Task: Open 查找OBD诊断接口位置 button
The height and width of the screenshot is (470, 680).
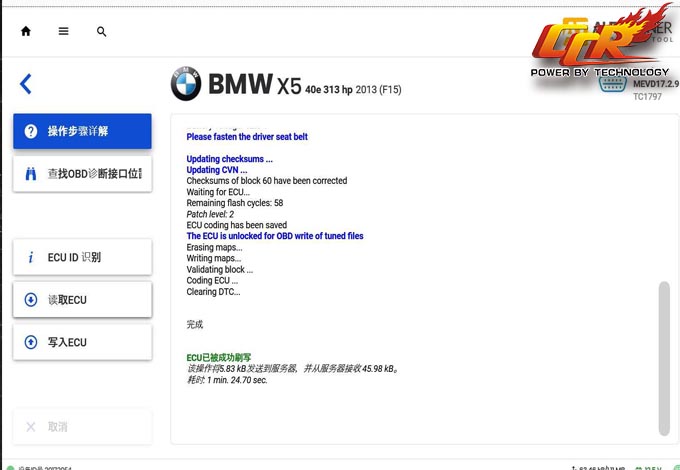Action: [82, 174]
